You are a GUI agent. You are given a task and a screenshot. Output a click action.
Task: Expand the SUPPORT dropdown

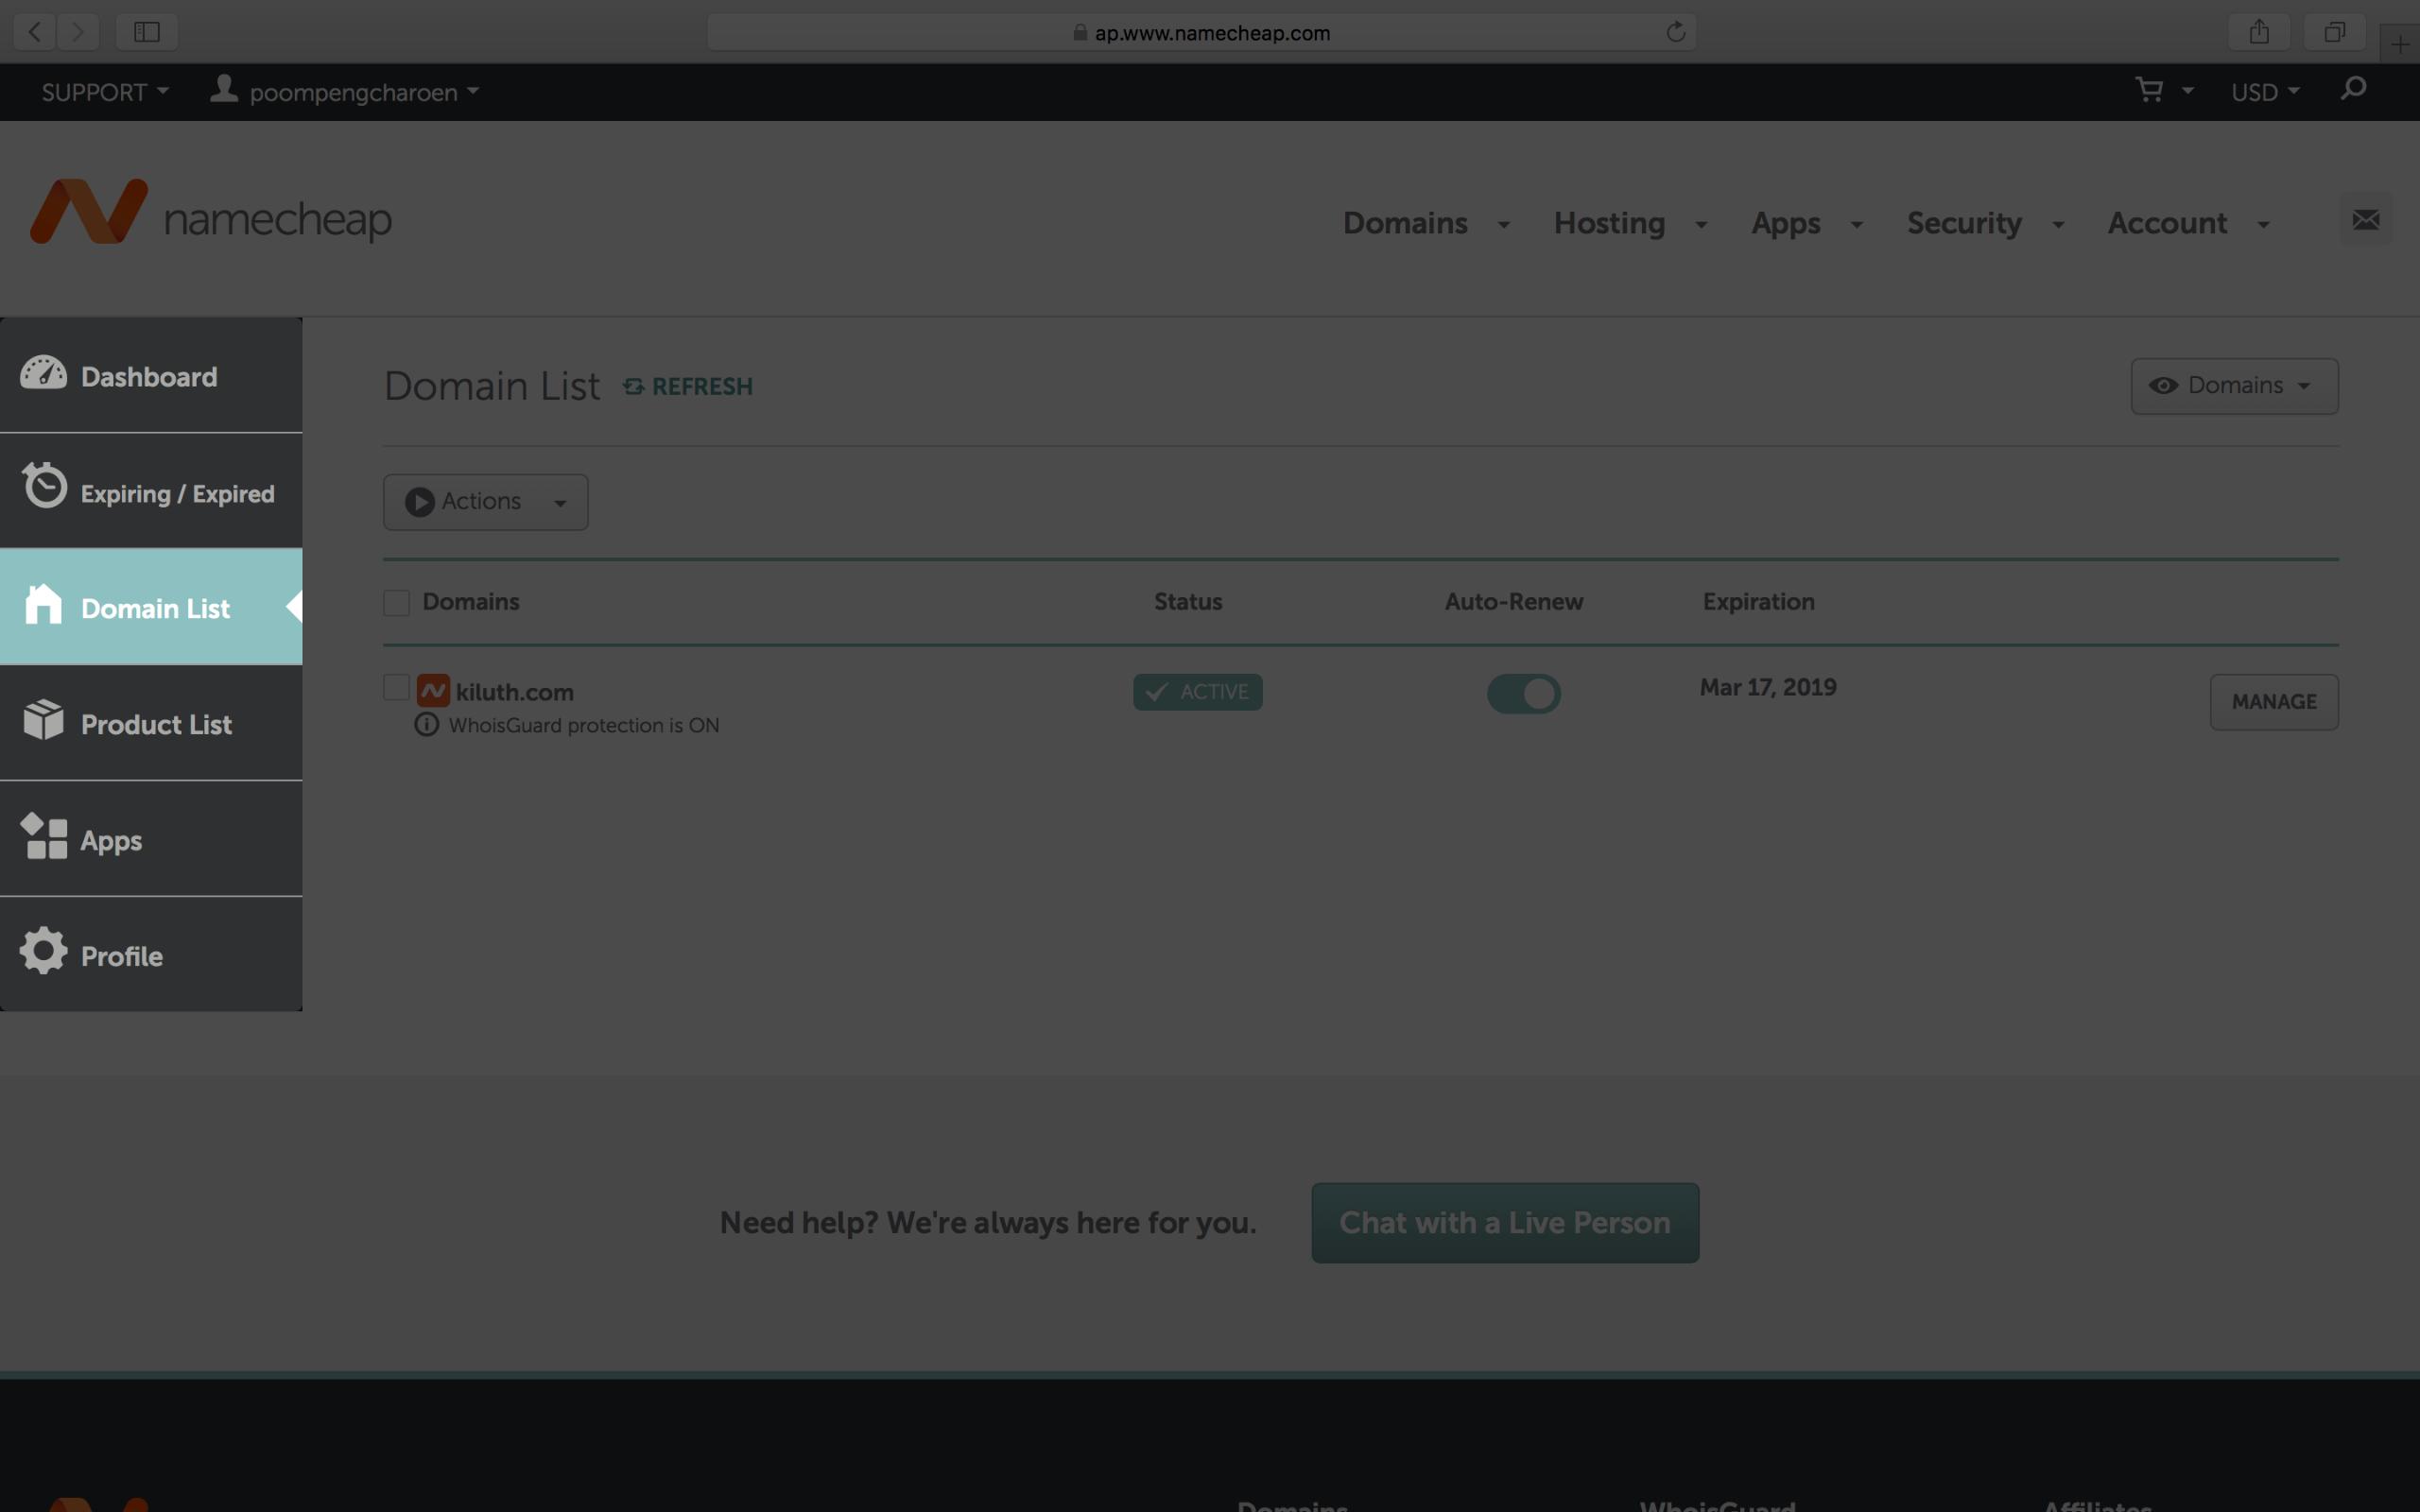coord(104,92)
